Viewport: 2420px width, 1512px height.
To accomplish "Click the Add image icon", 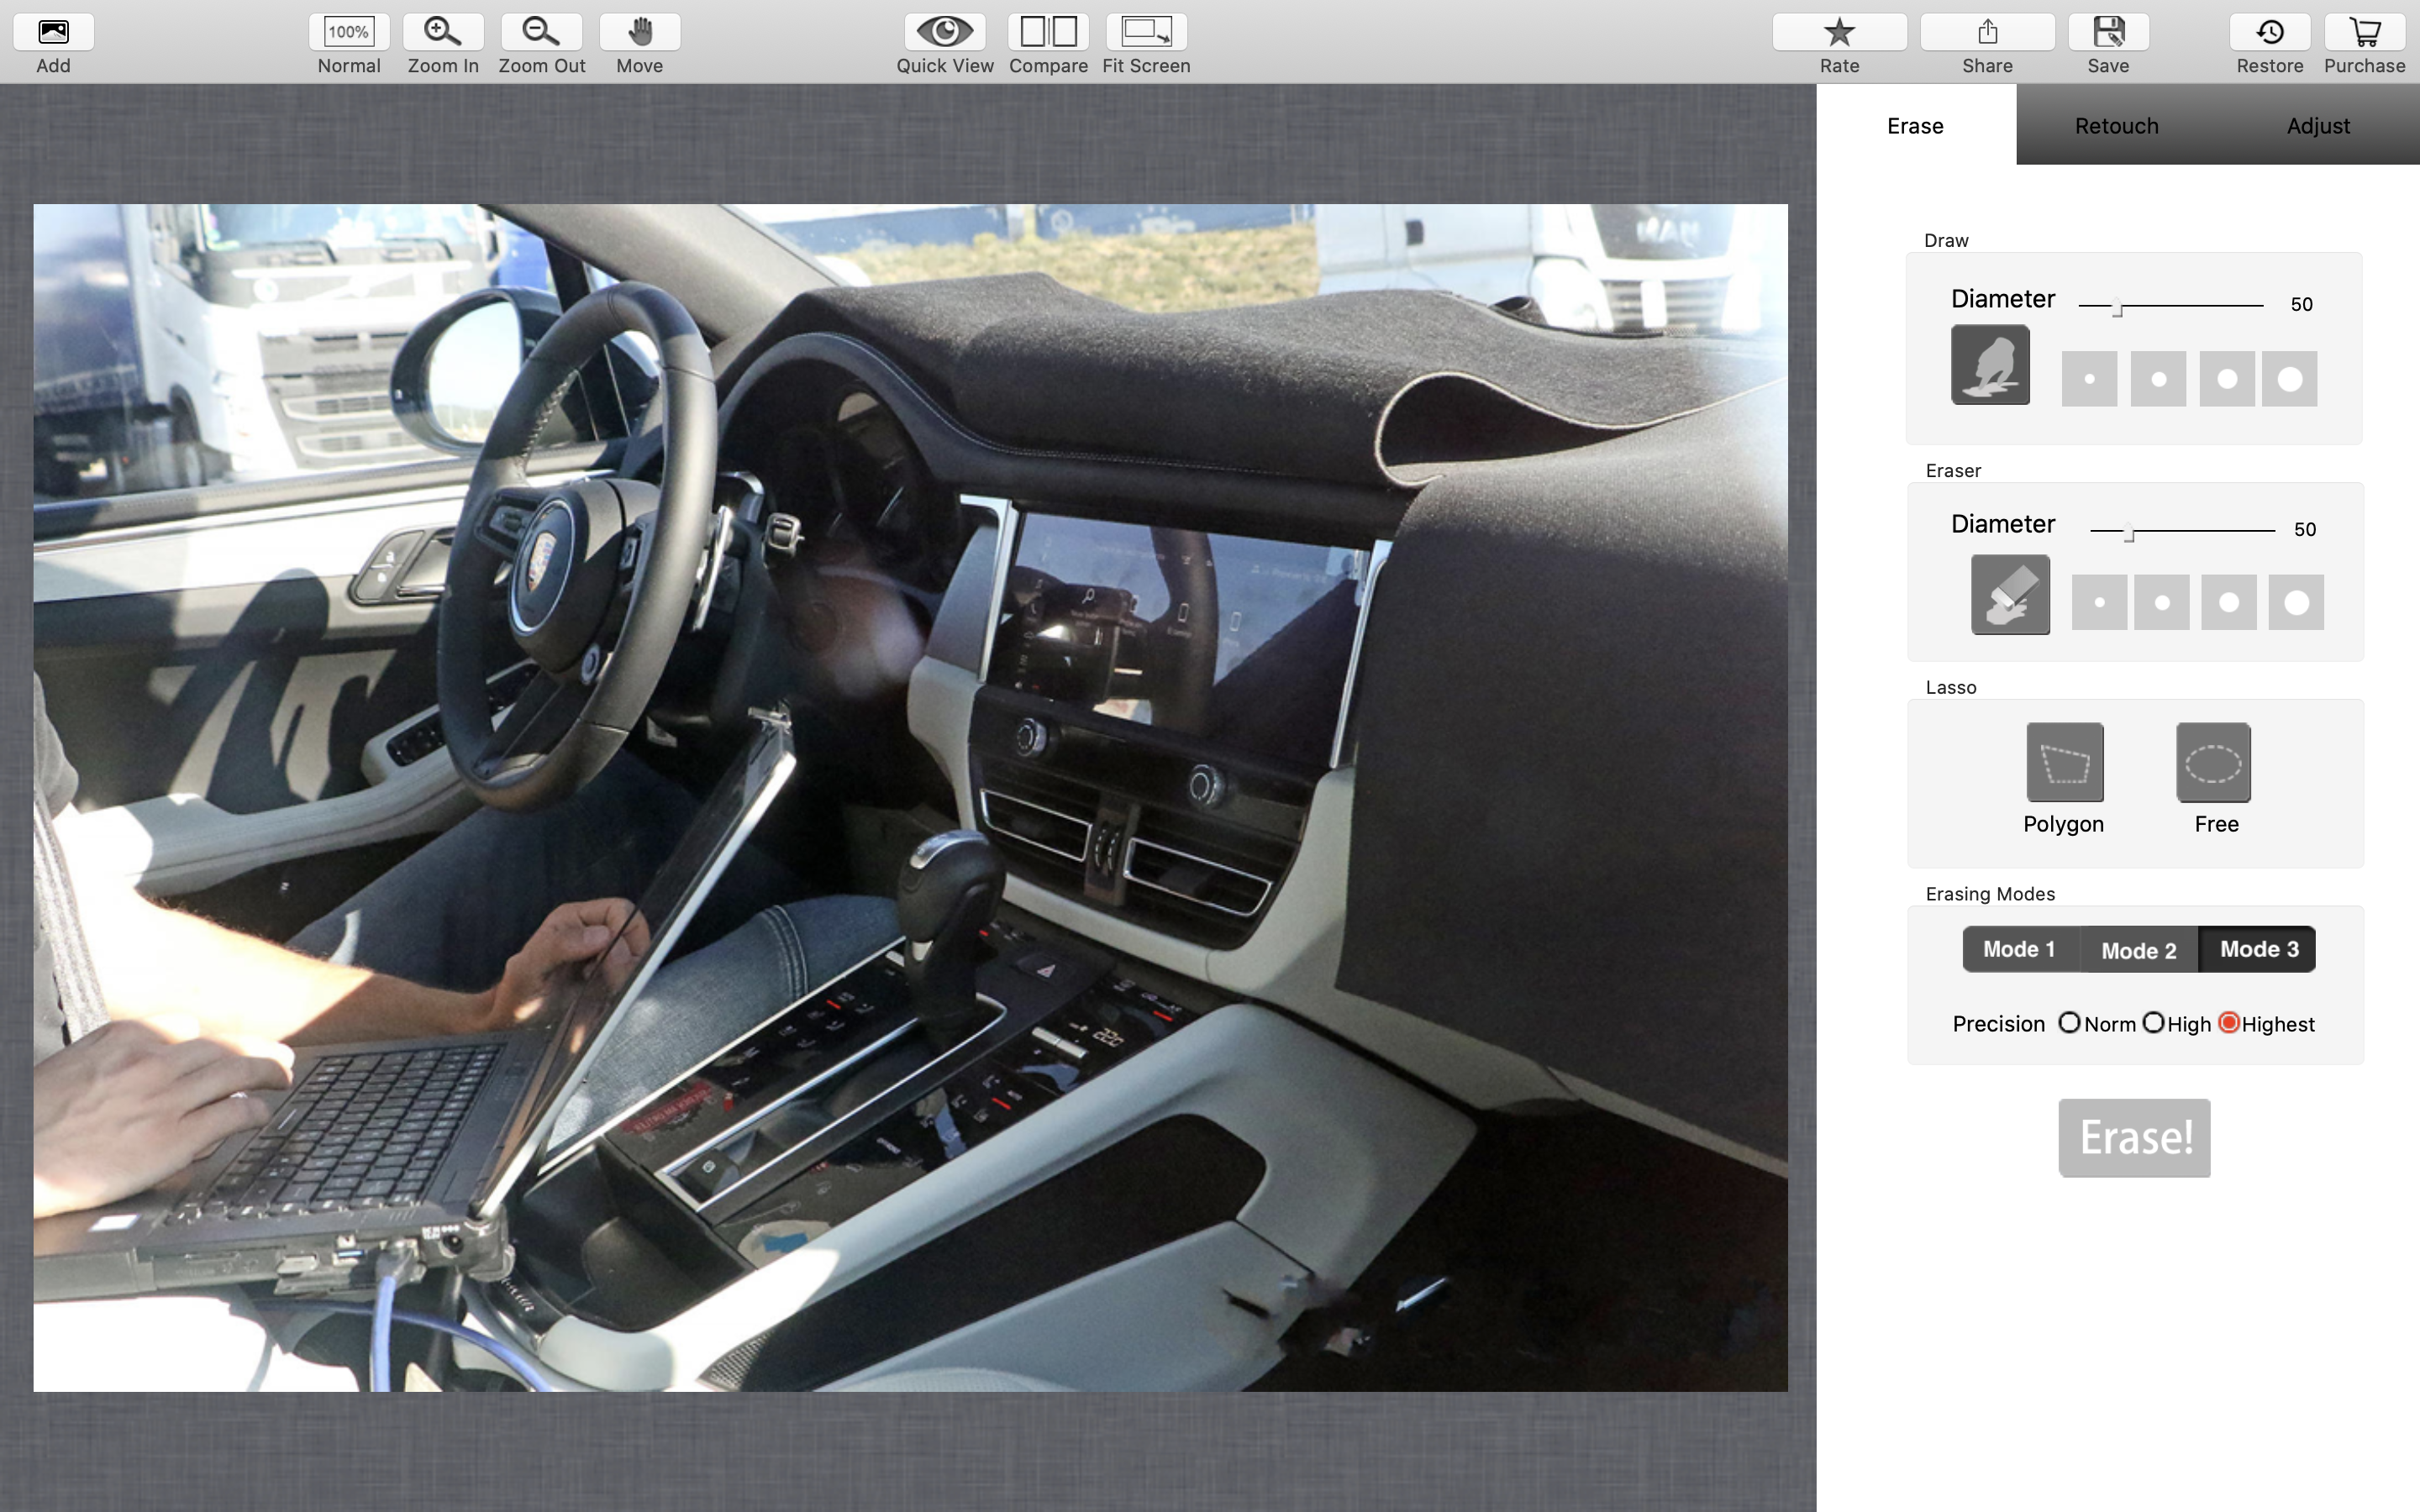I will (x=53, y=32).
